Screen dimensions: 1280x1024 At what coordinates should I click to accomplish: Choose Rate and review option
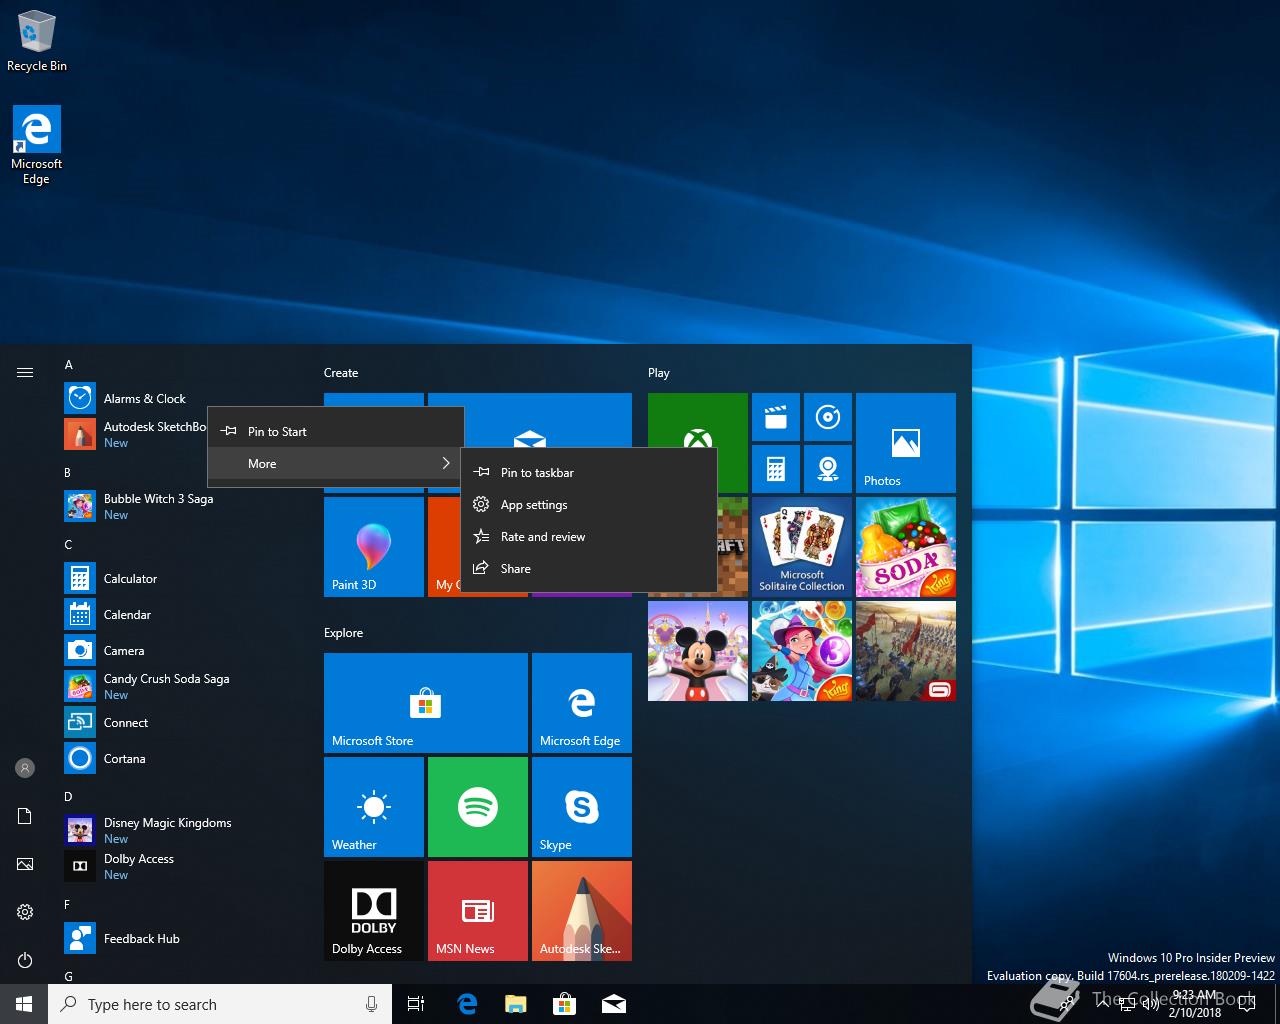click(588, 536)
